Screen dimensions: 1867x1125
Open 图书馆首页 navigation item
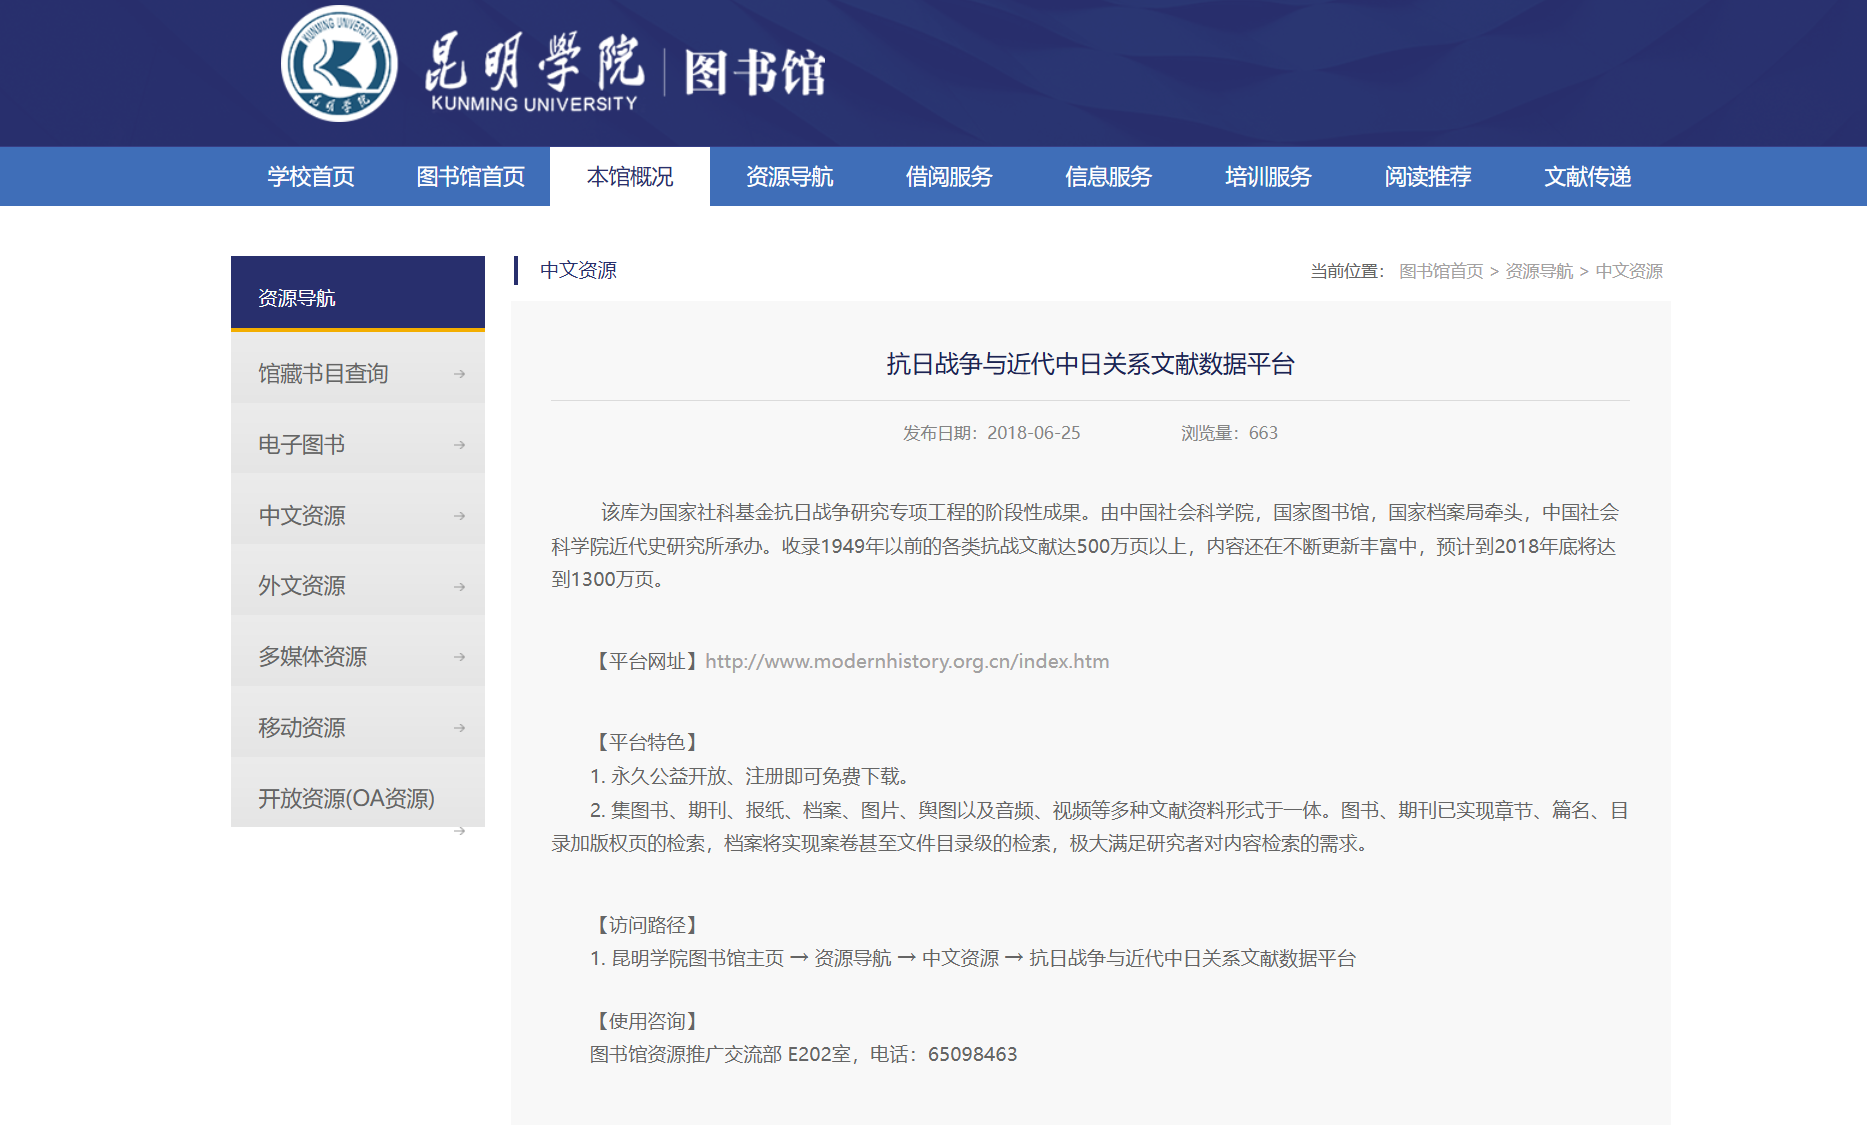click(x=470, y=177)
